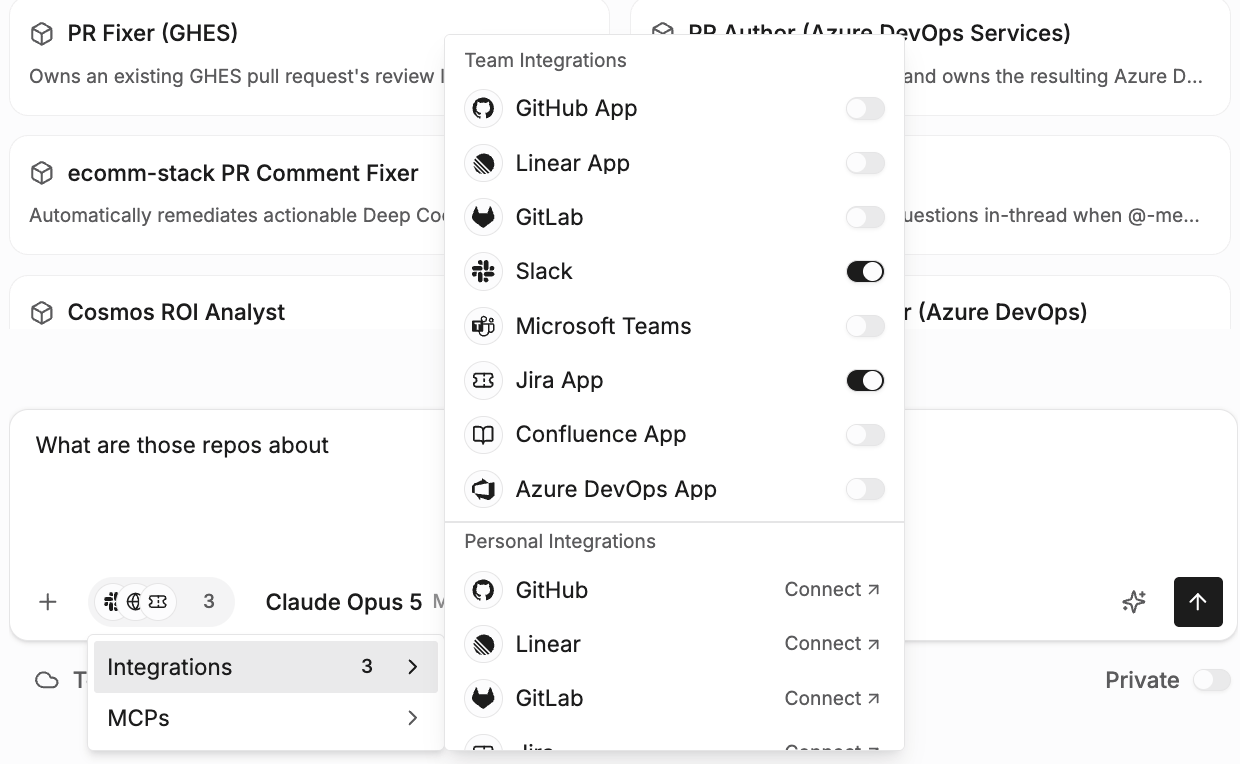Click the cloud icon below the prompt box
This screenshot has height=764, width=1240.
point(47,681)
